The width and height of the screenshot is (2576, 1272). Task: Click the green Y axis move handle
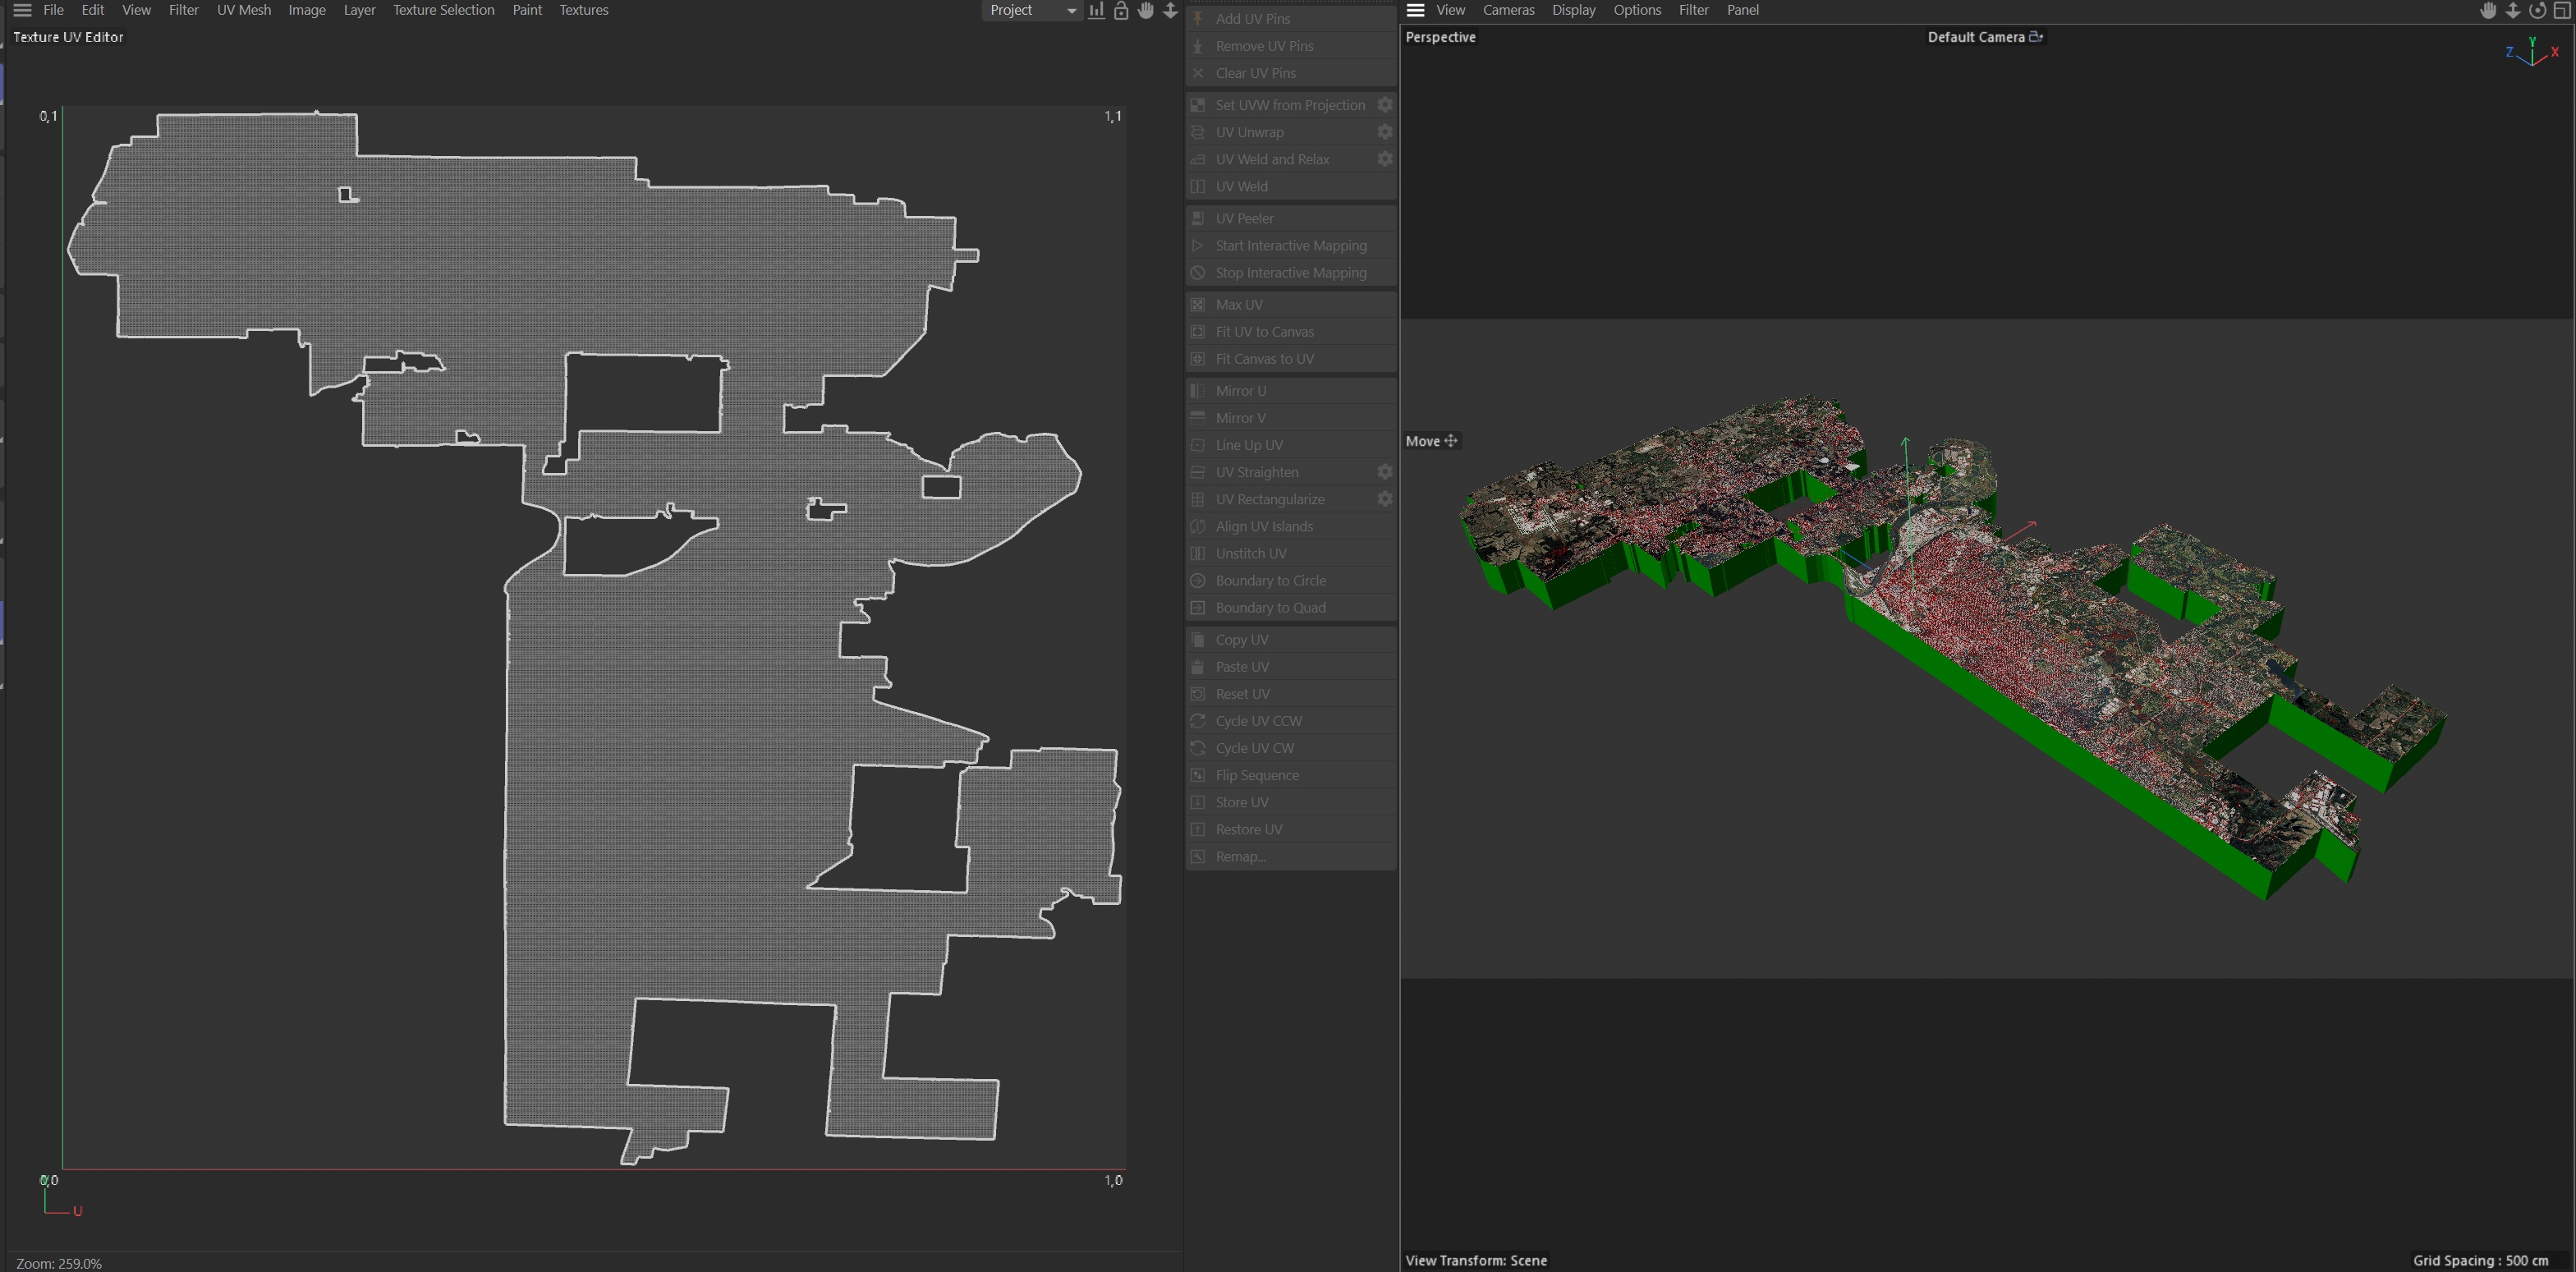pyautogui.click(x=1905, y=445)
